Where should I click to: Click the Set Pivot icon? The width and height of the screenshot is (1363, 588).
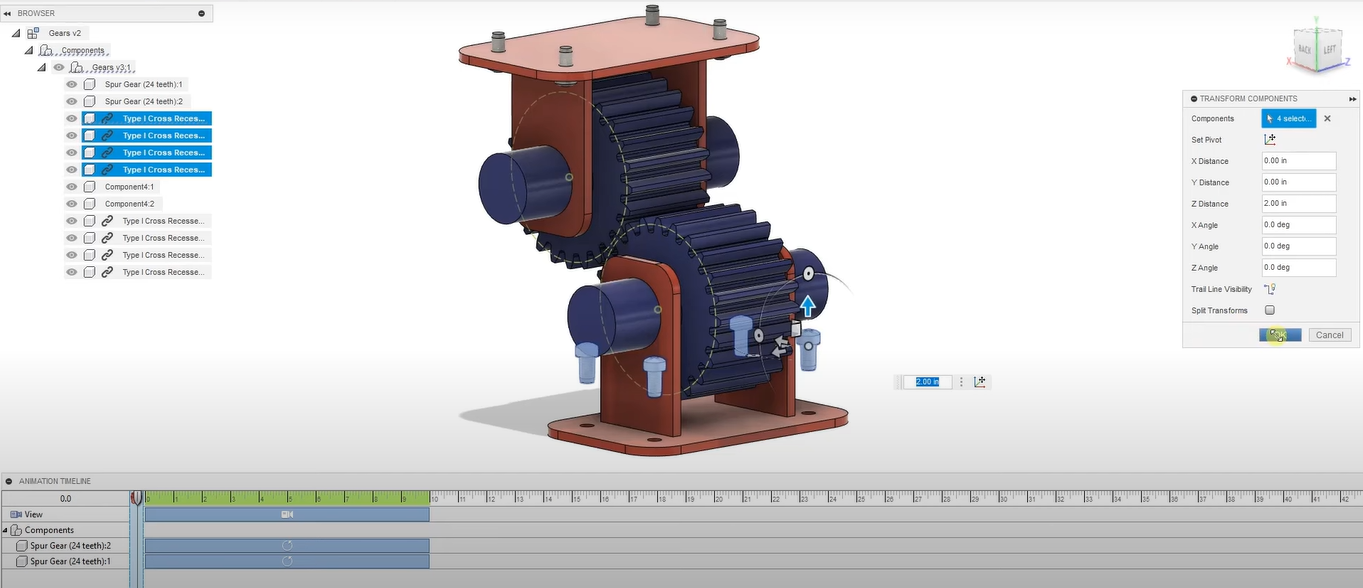[x=1270, y=140]
